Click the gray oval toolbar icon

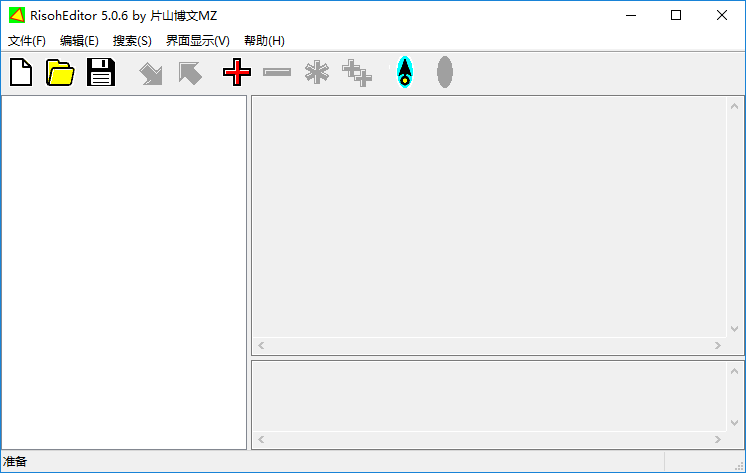[x=445, y=72]
